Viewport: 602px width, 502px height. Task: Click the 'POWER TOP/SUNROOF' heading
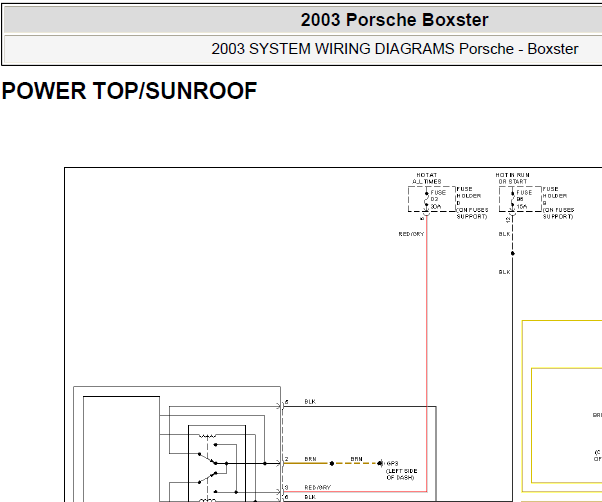(x=129, y=91)
